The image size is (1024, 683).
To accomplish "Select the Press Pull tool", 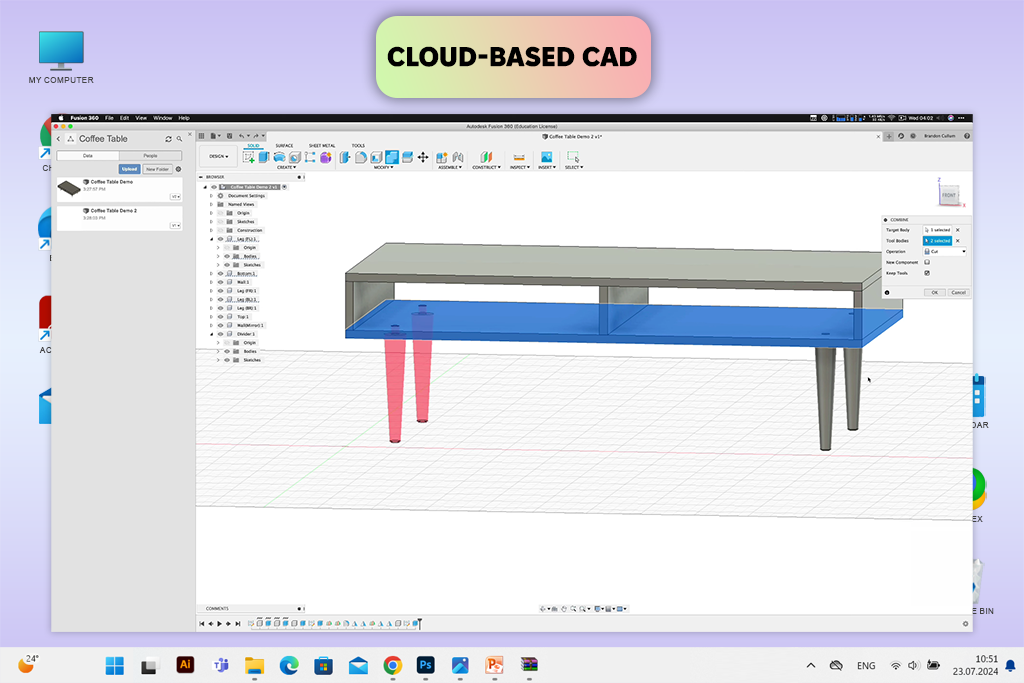I will pos(345,157).
